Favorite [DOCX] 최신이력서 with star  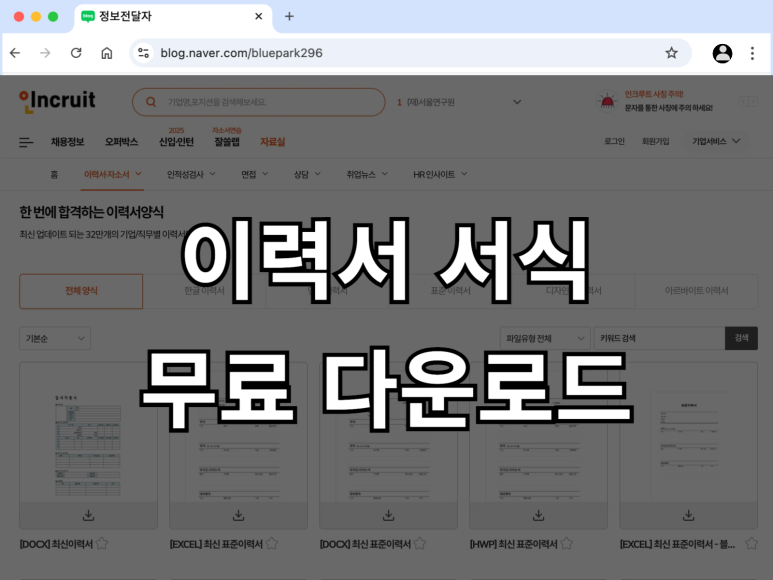pos(102,544)
